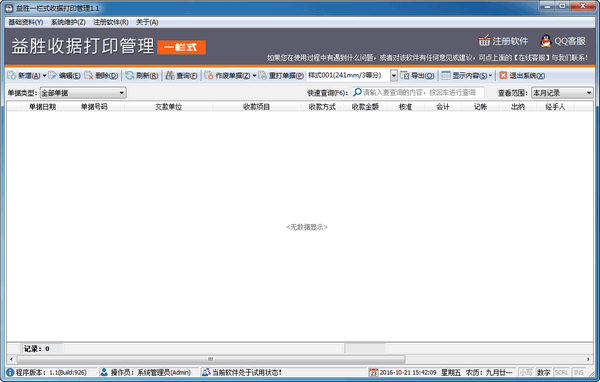Click the 当前软件处于试用状态 status text
600x382 pixels.
247,372
